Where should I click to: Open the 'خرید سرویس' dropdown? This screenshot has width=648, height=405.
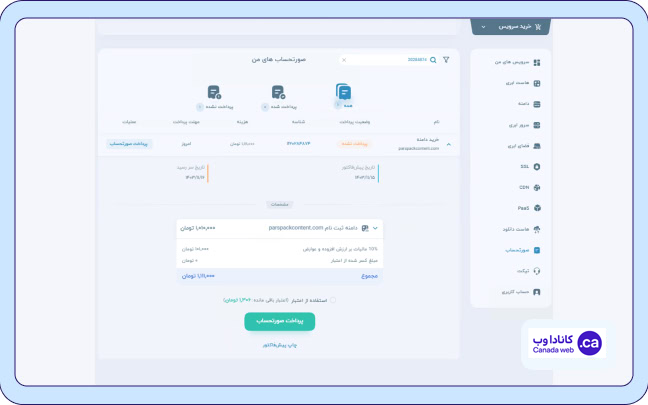coord(510,27)
